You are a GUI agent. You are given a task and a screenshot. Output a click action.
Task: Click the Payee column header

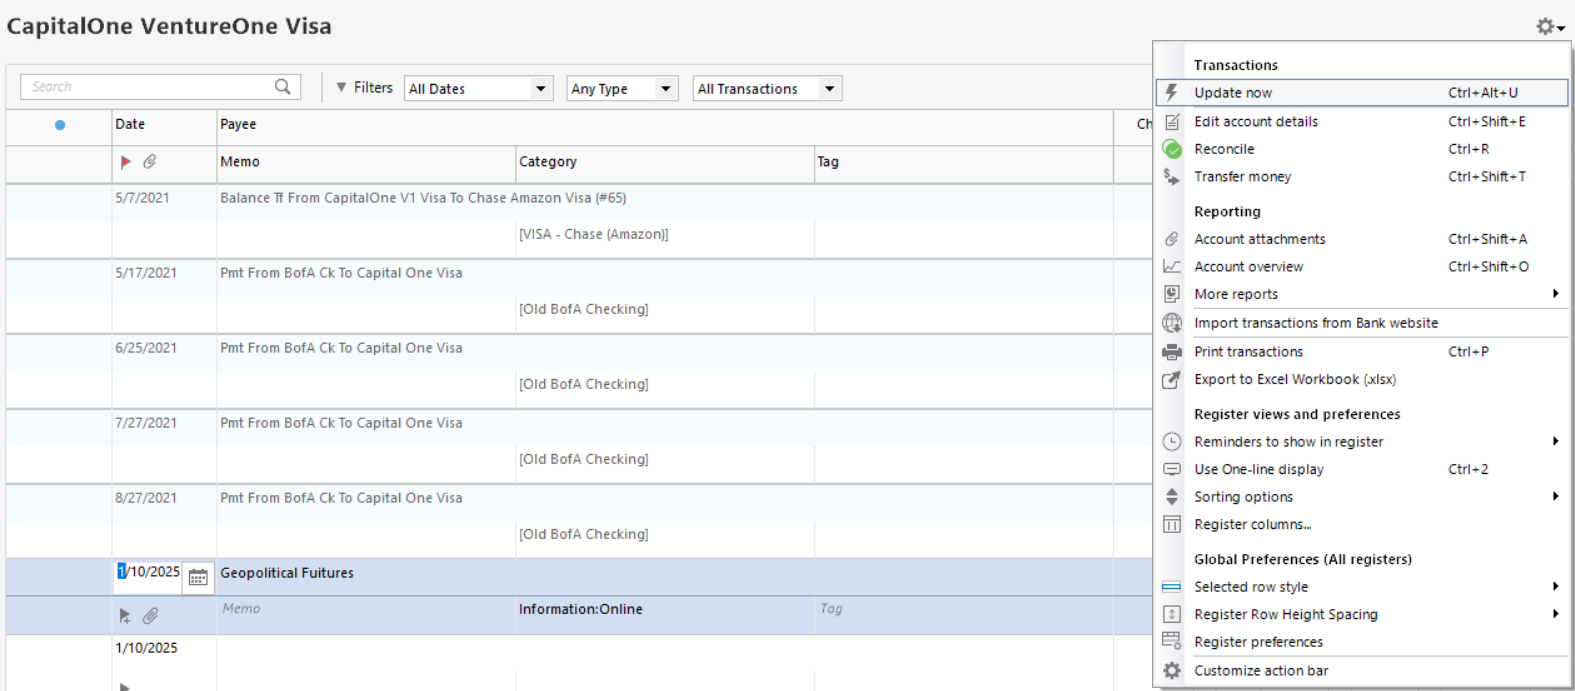click(665, 125)
